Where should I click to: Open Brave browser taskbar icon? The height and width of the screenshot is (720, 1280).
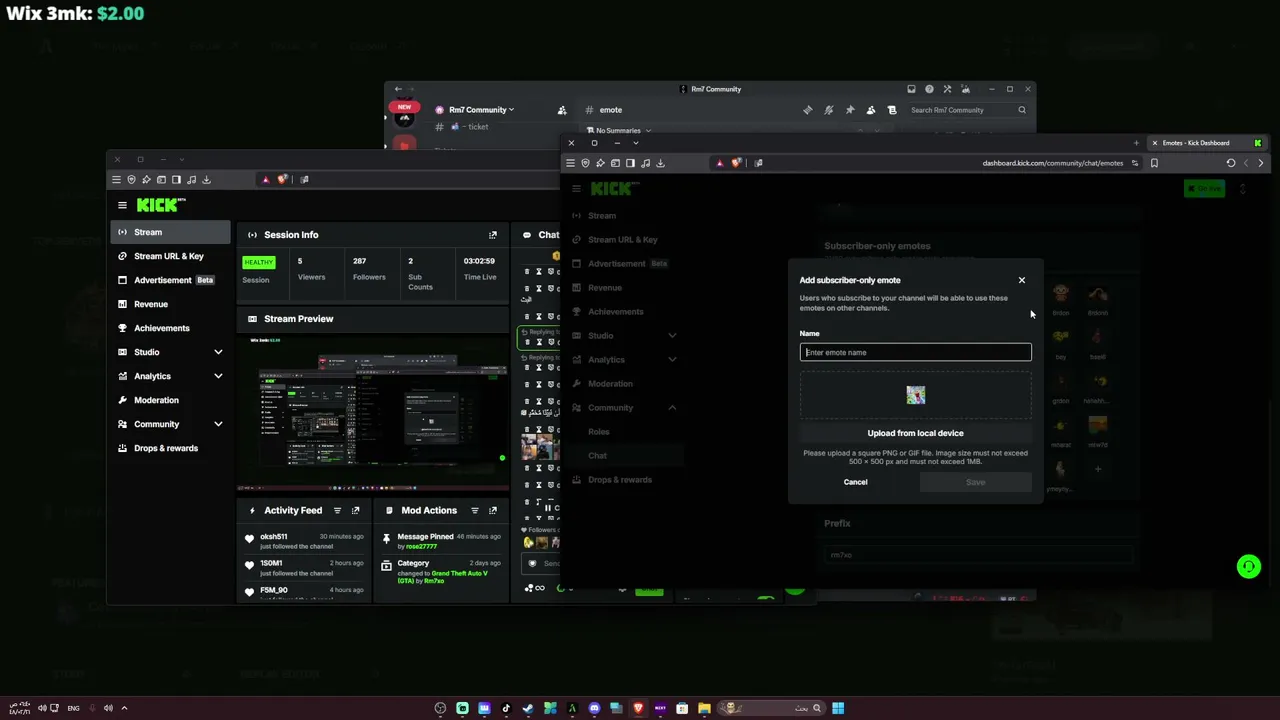(x=638, y=708)
